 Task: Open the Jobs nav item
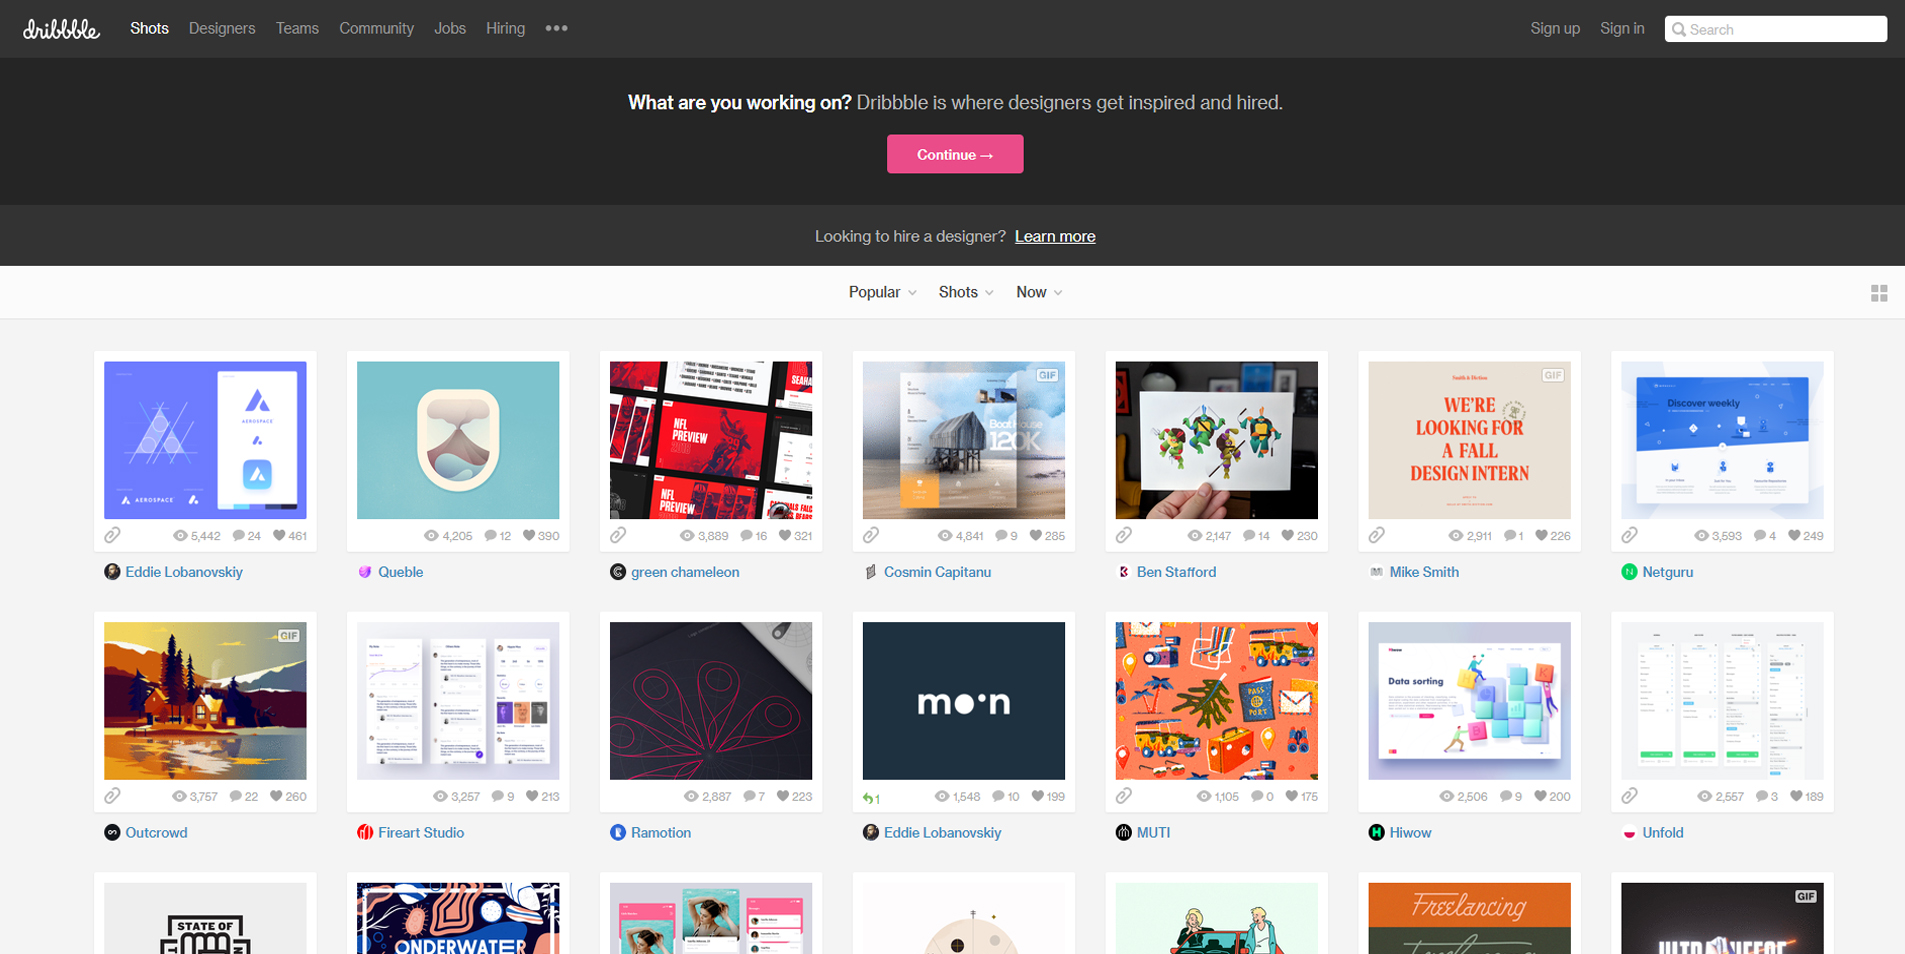(450, 28)
